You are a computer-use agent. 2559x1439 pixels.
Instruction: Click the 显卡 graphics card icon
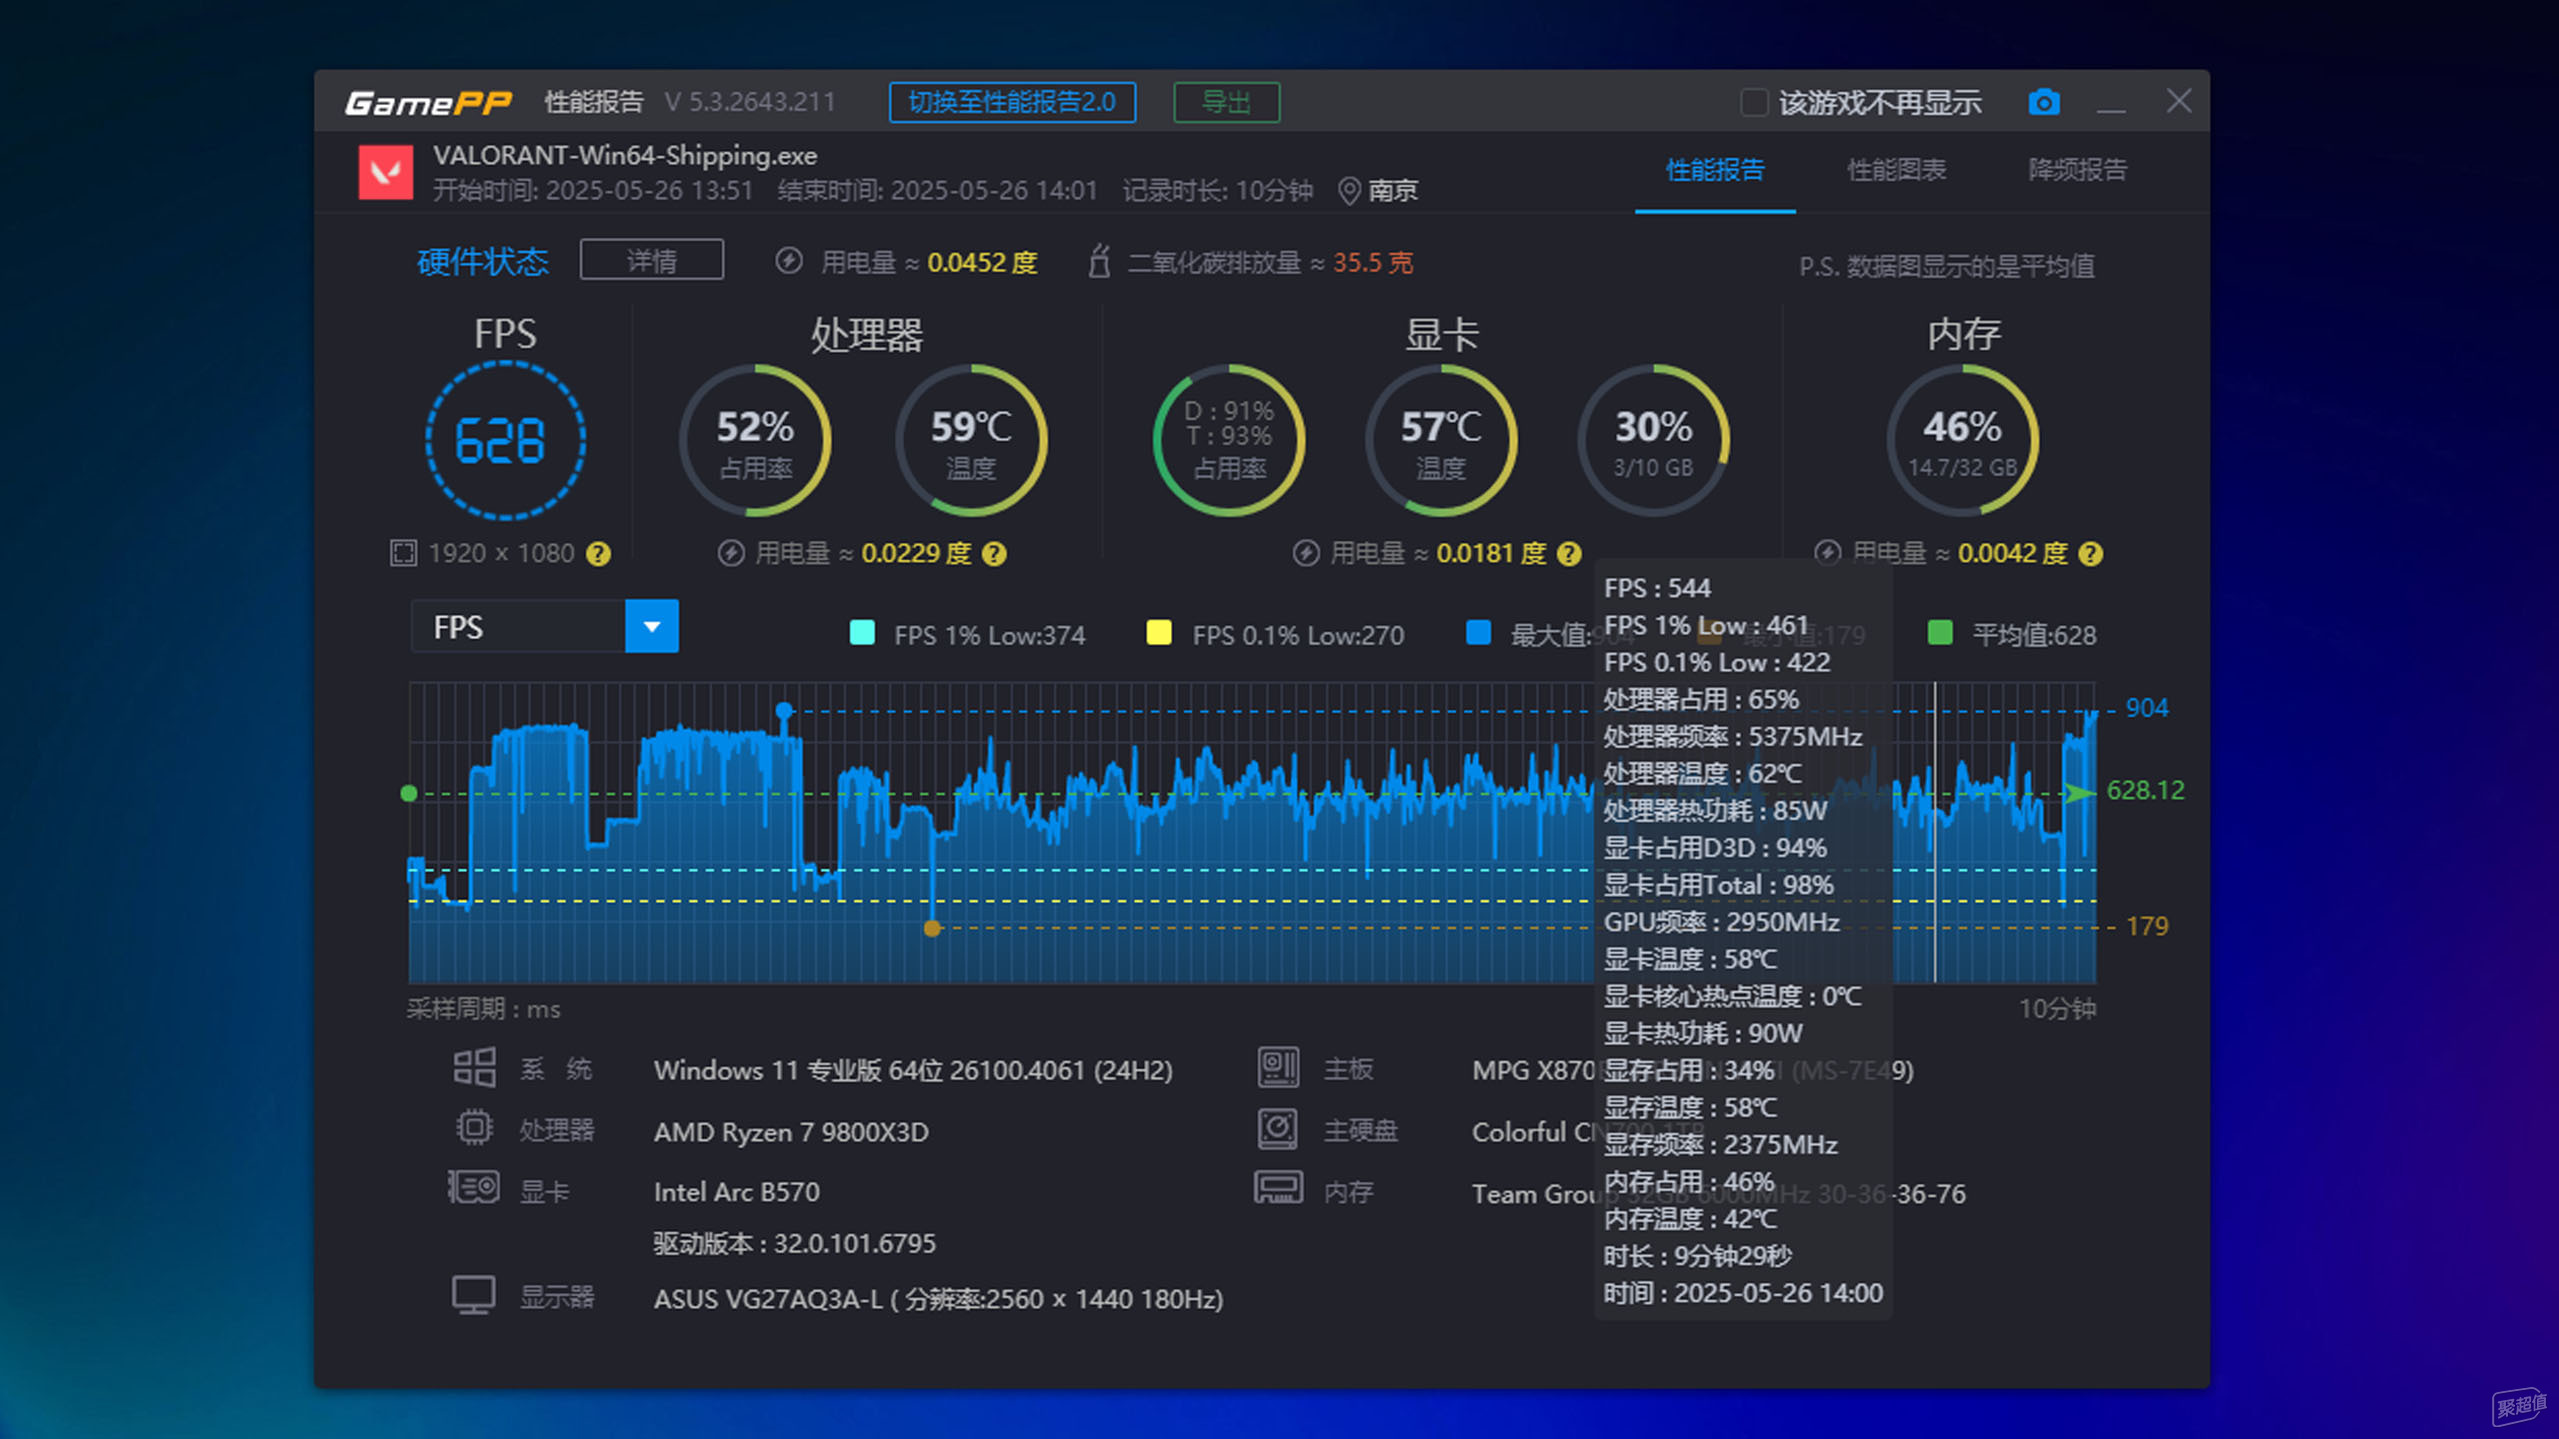pos(474,1188)
